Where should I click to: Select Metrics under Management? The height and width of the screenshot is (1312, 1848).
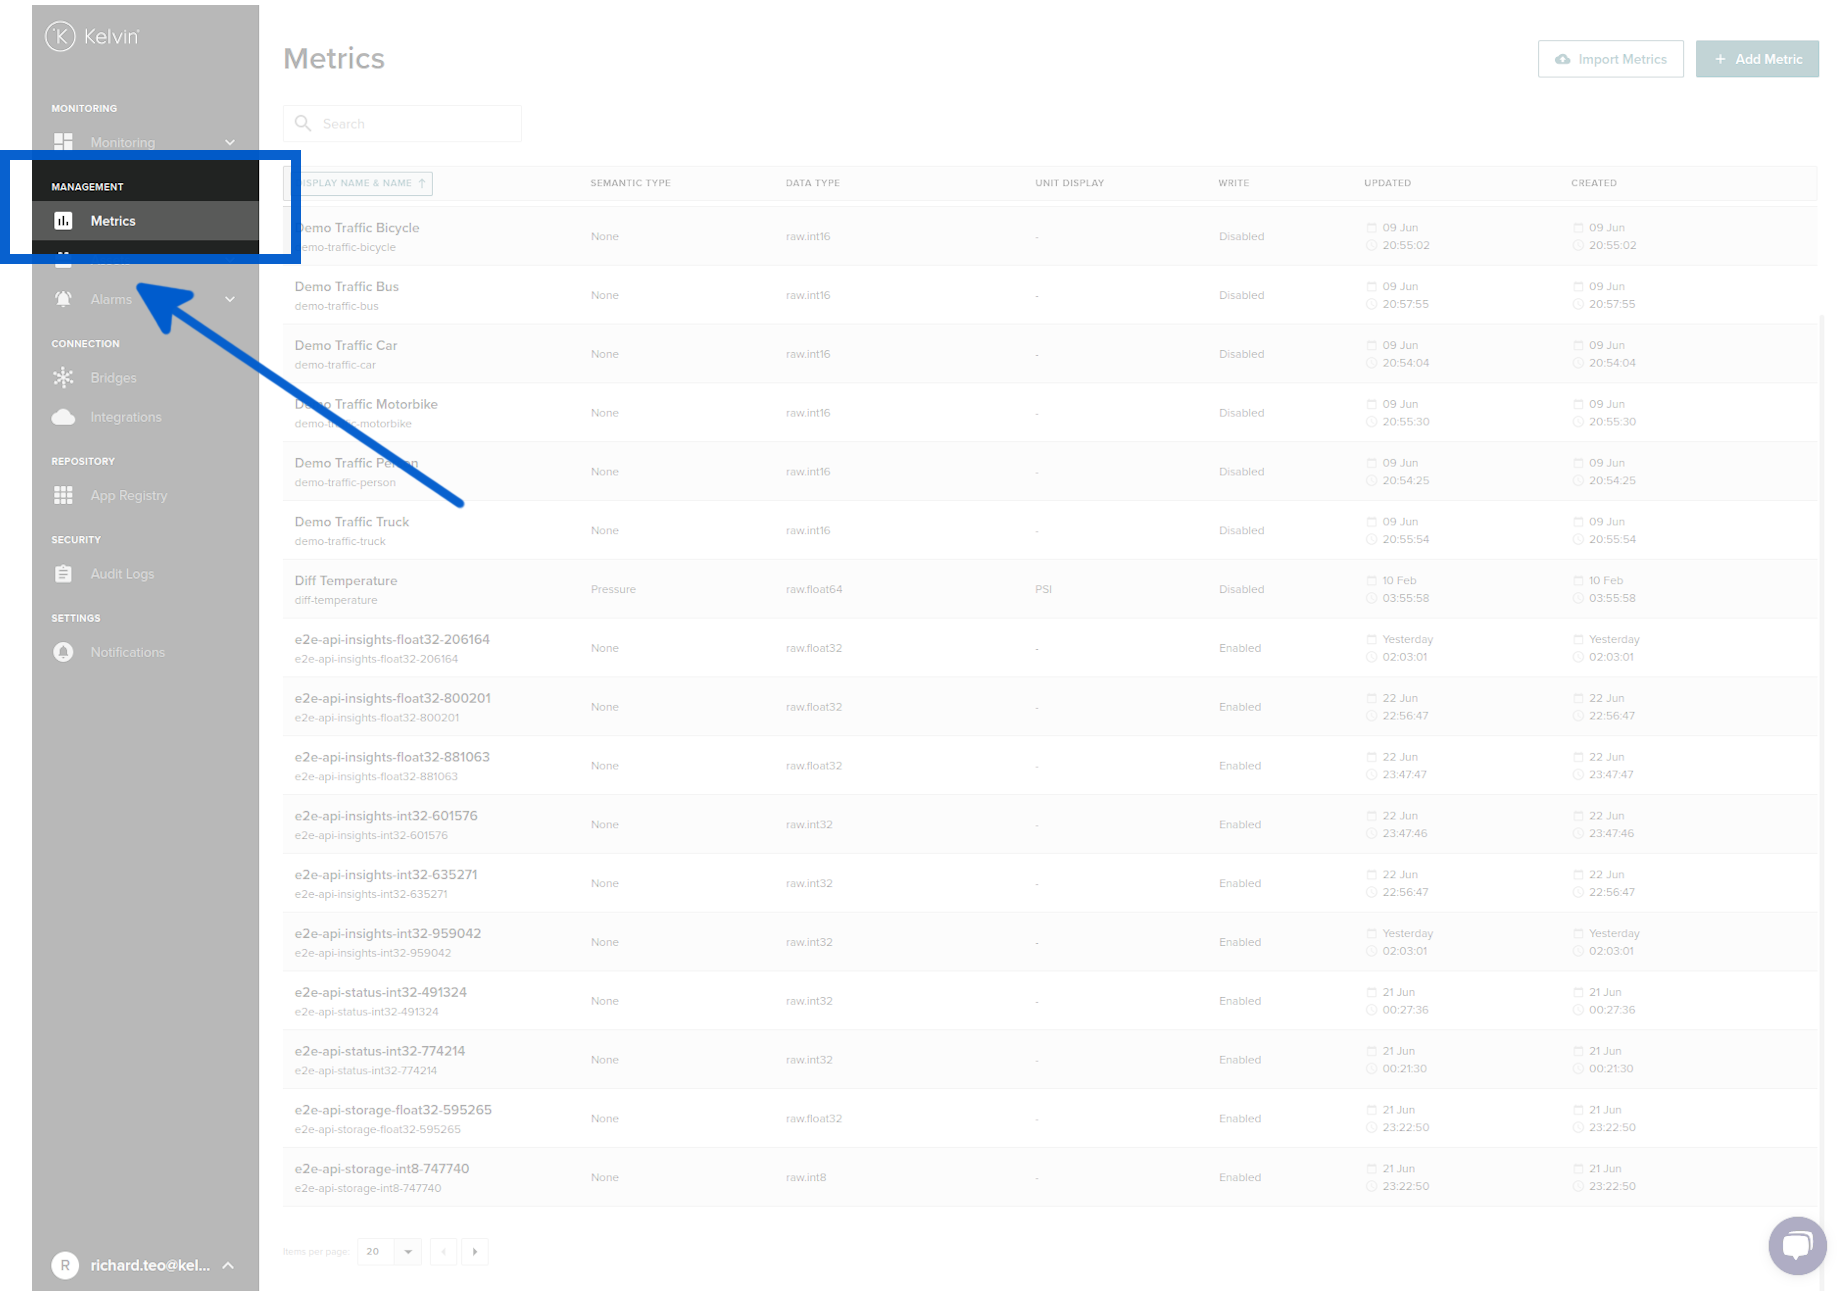113,220
